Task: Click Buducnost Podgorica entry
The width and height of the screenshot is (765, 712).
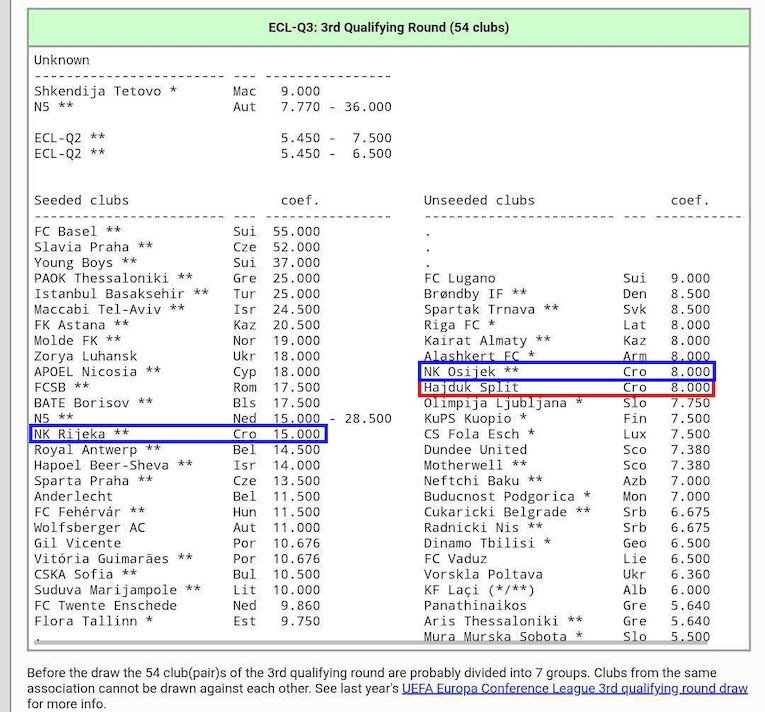Action: [x=567, y=496]
